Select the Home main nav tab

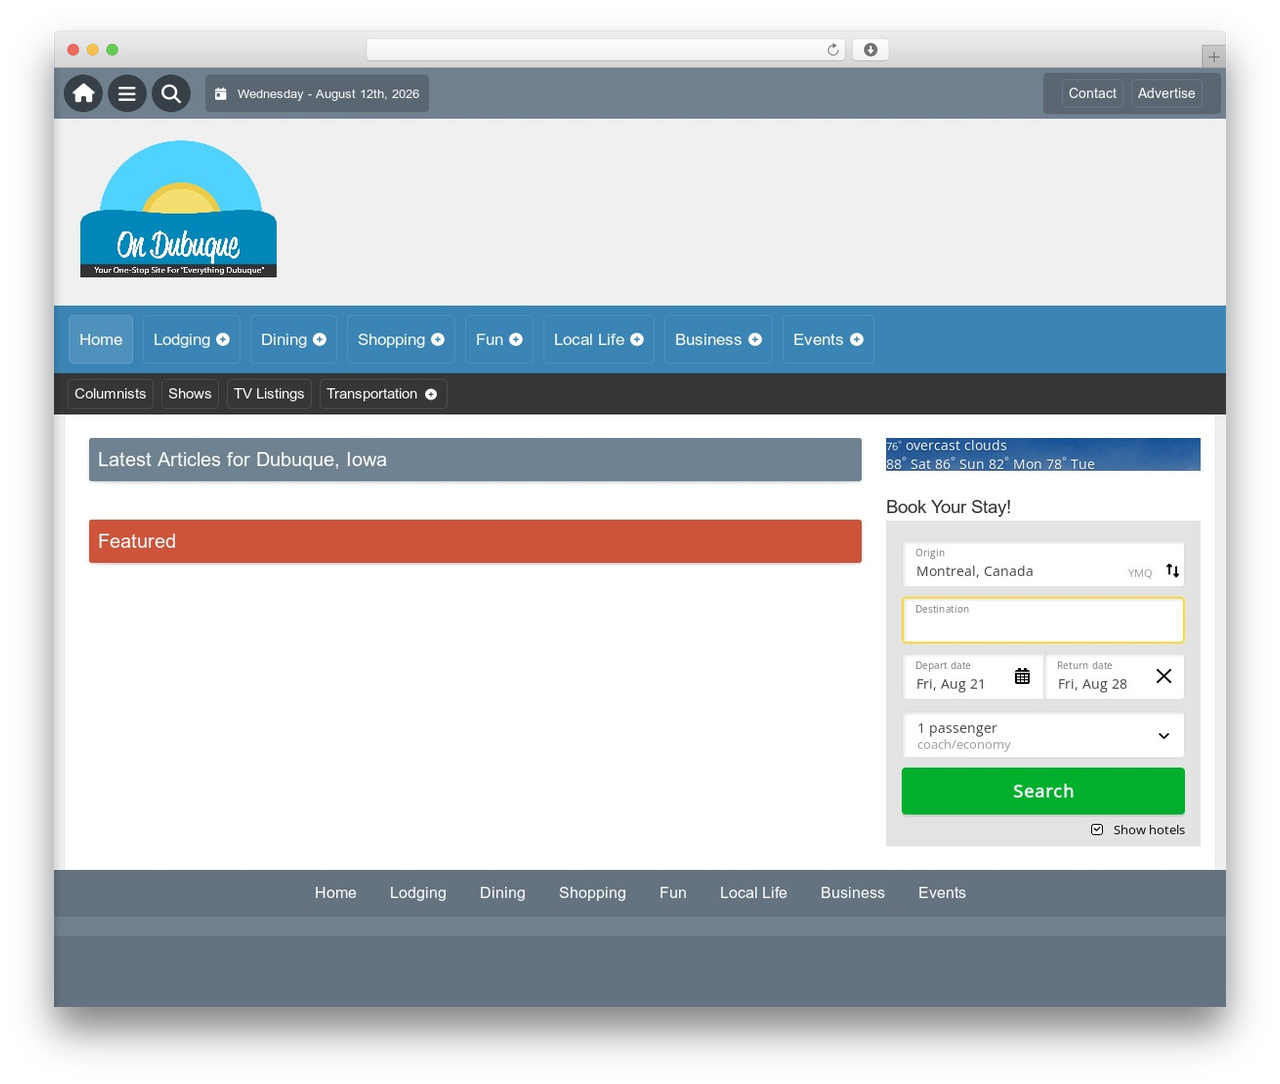pyautogui.click(x=101, y=340)
